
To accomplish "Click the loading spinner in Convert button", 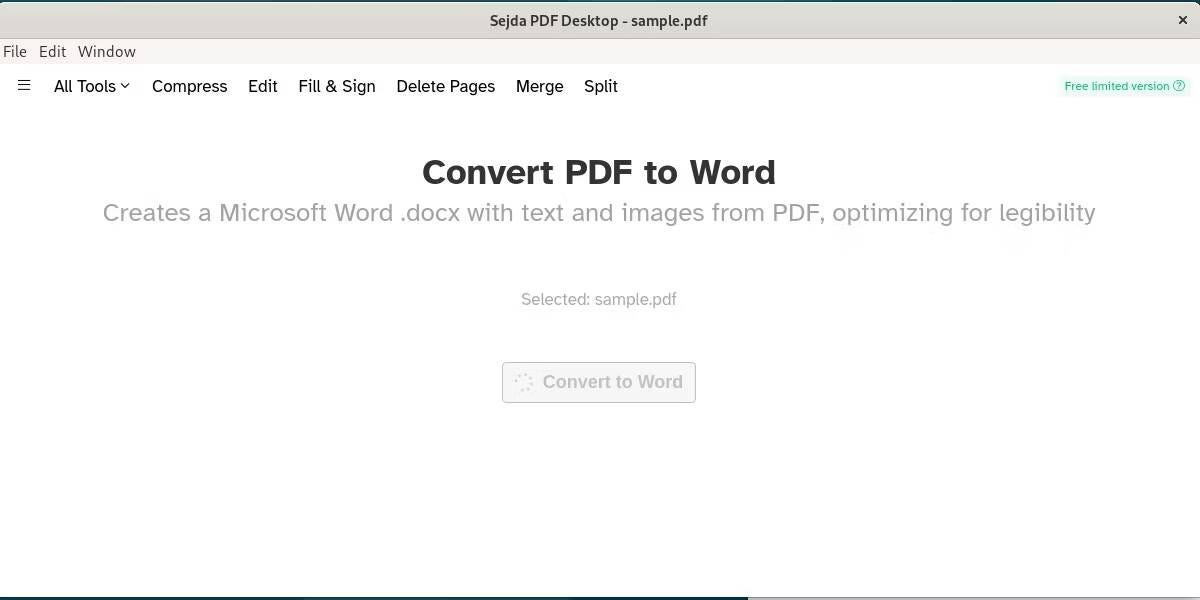I will (522, 382).
